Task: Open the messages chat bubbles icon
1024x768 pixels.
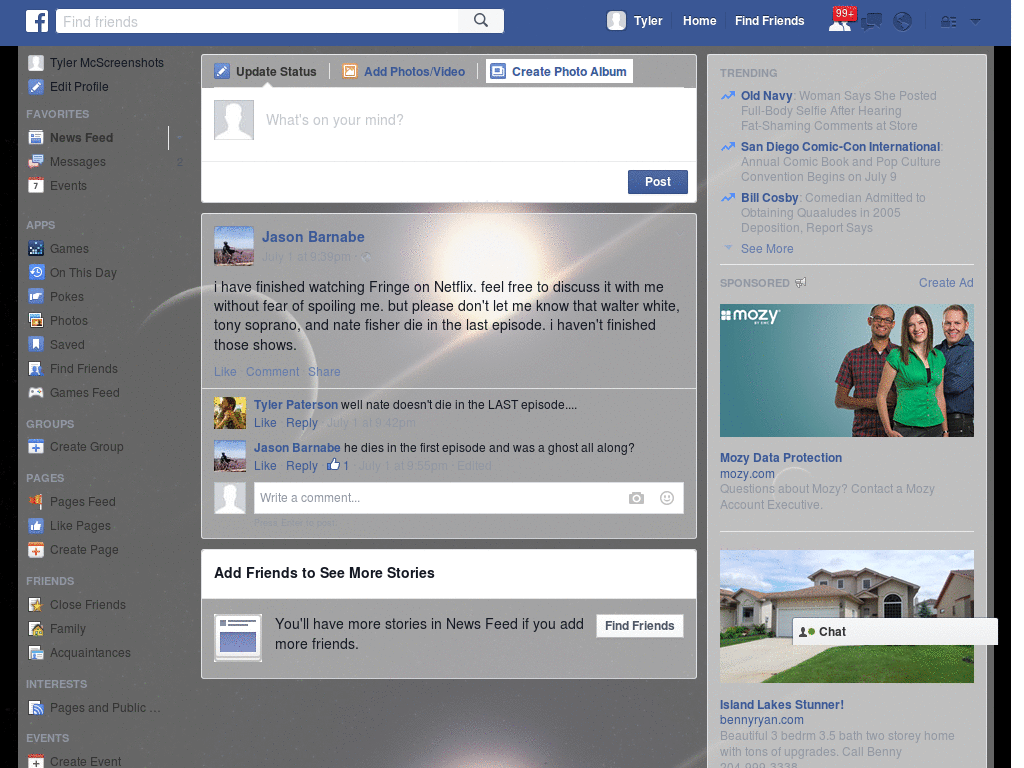Action: click(871, 22)
